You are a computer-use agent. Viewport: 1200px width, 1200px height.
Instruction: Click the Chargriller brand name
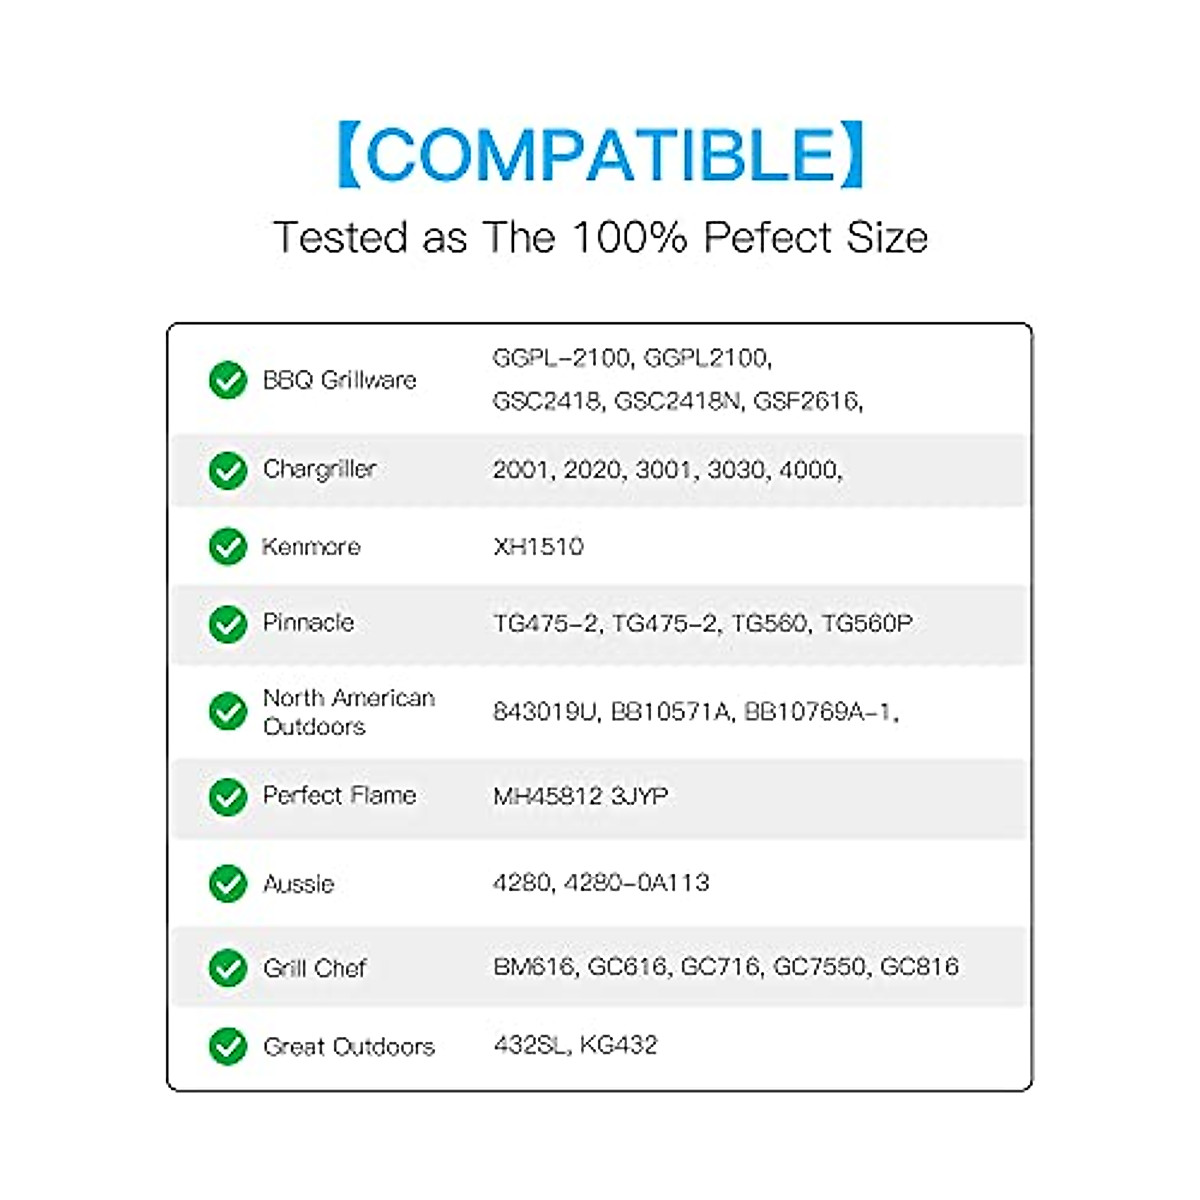tap(319, 469)
